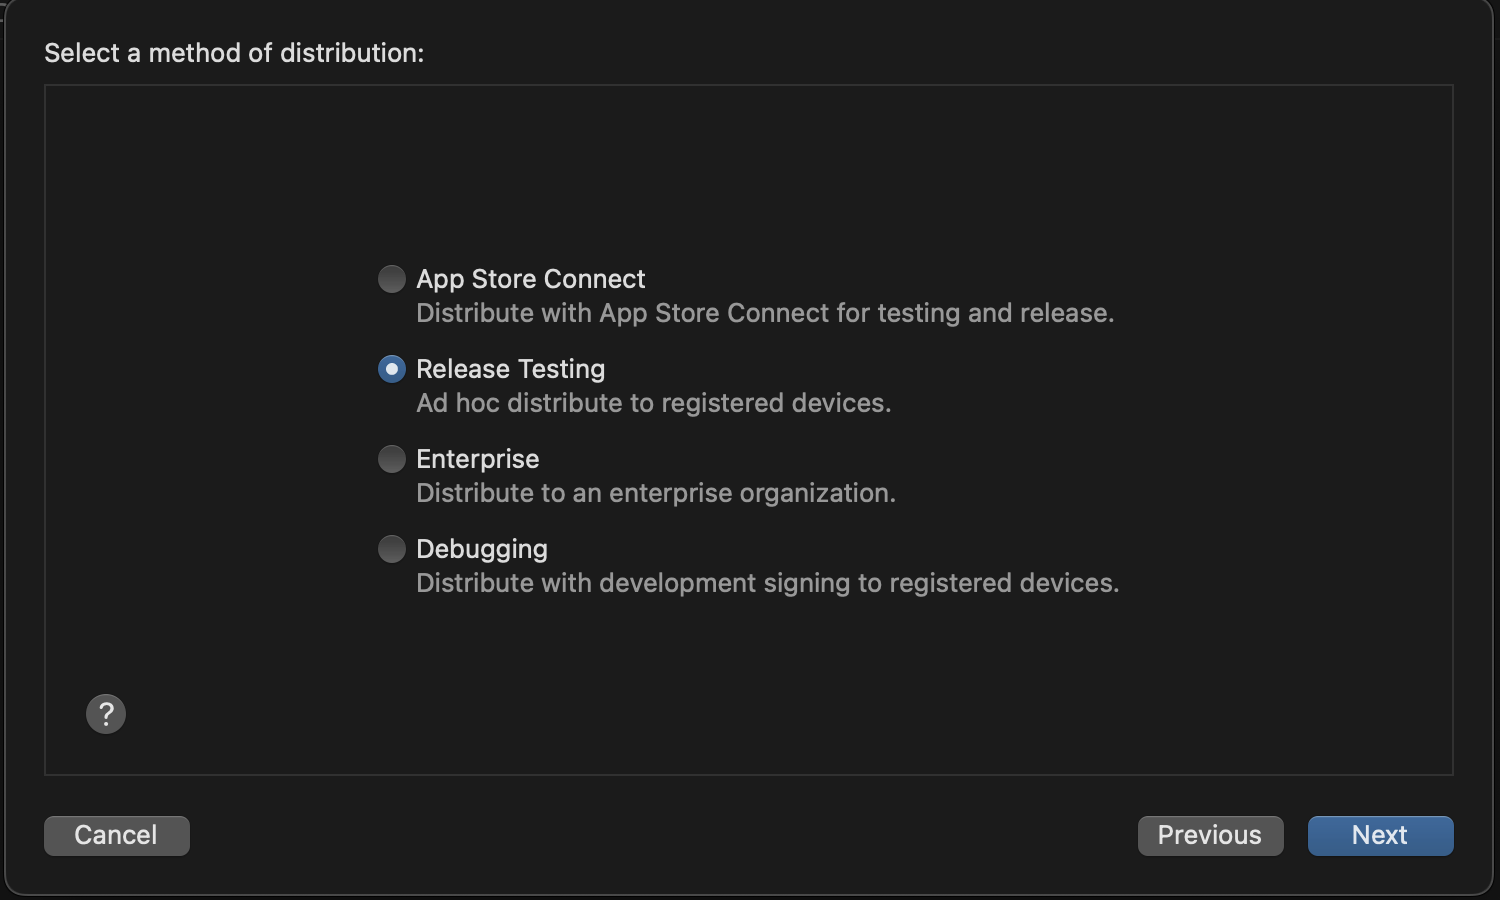Click empty panel space above App Store Connect
The image size is (1500, 900).
coord(748,170)
